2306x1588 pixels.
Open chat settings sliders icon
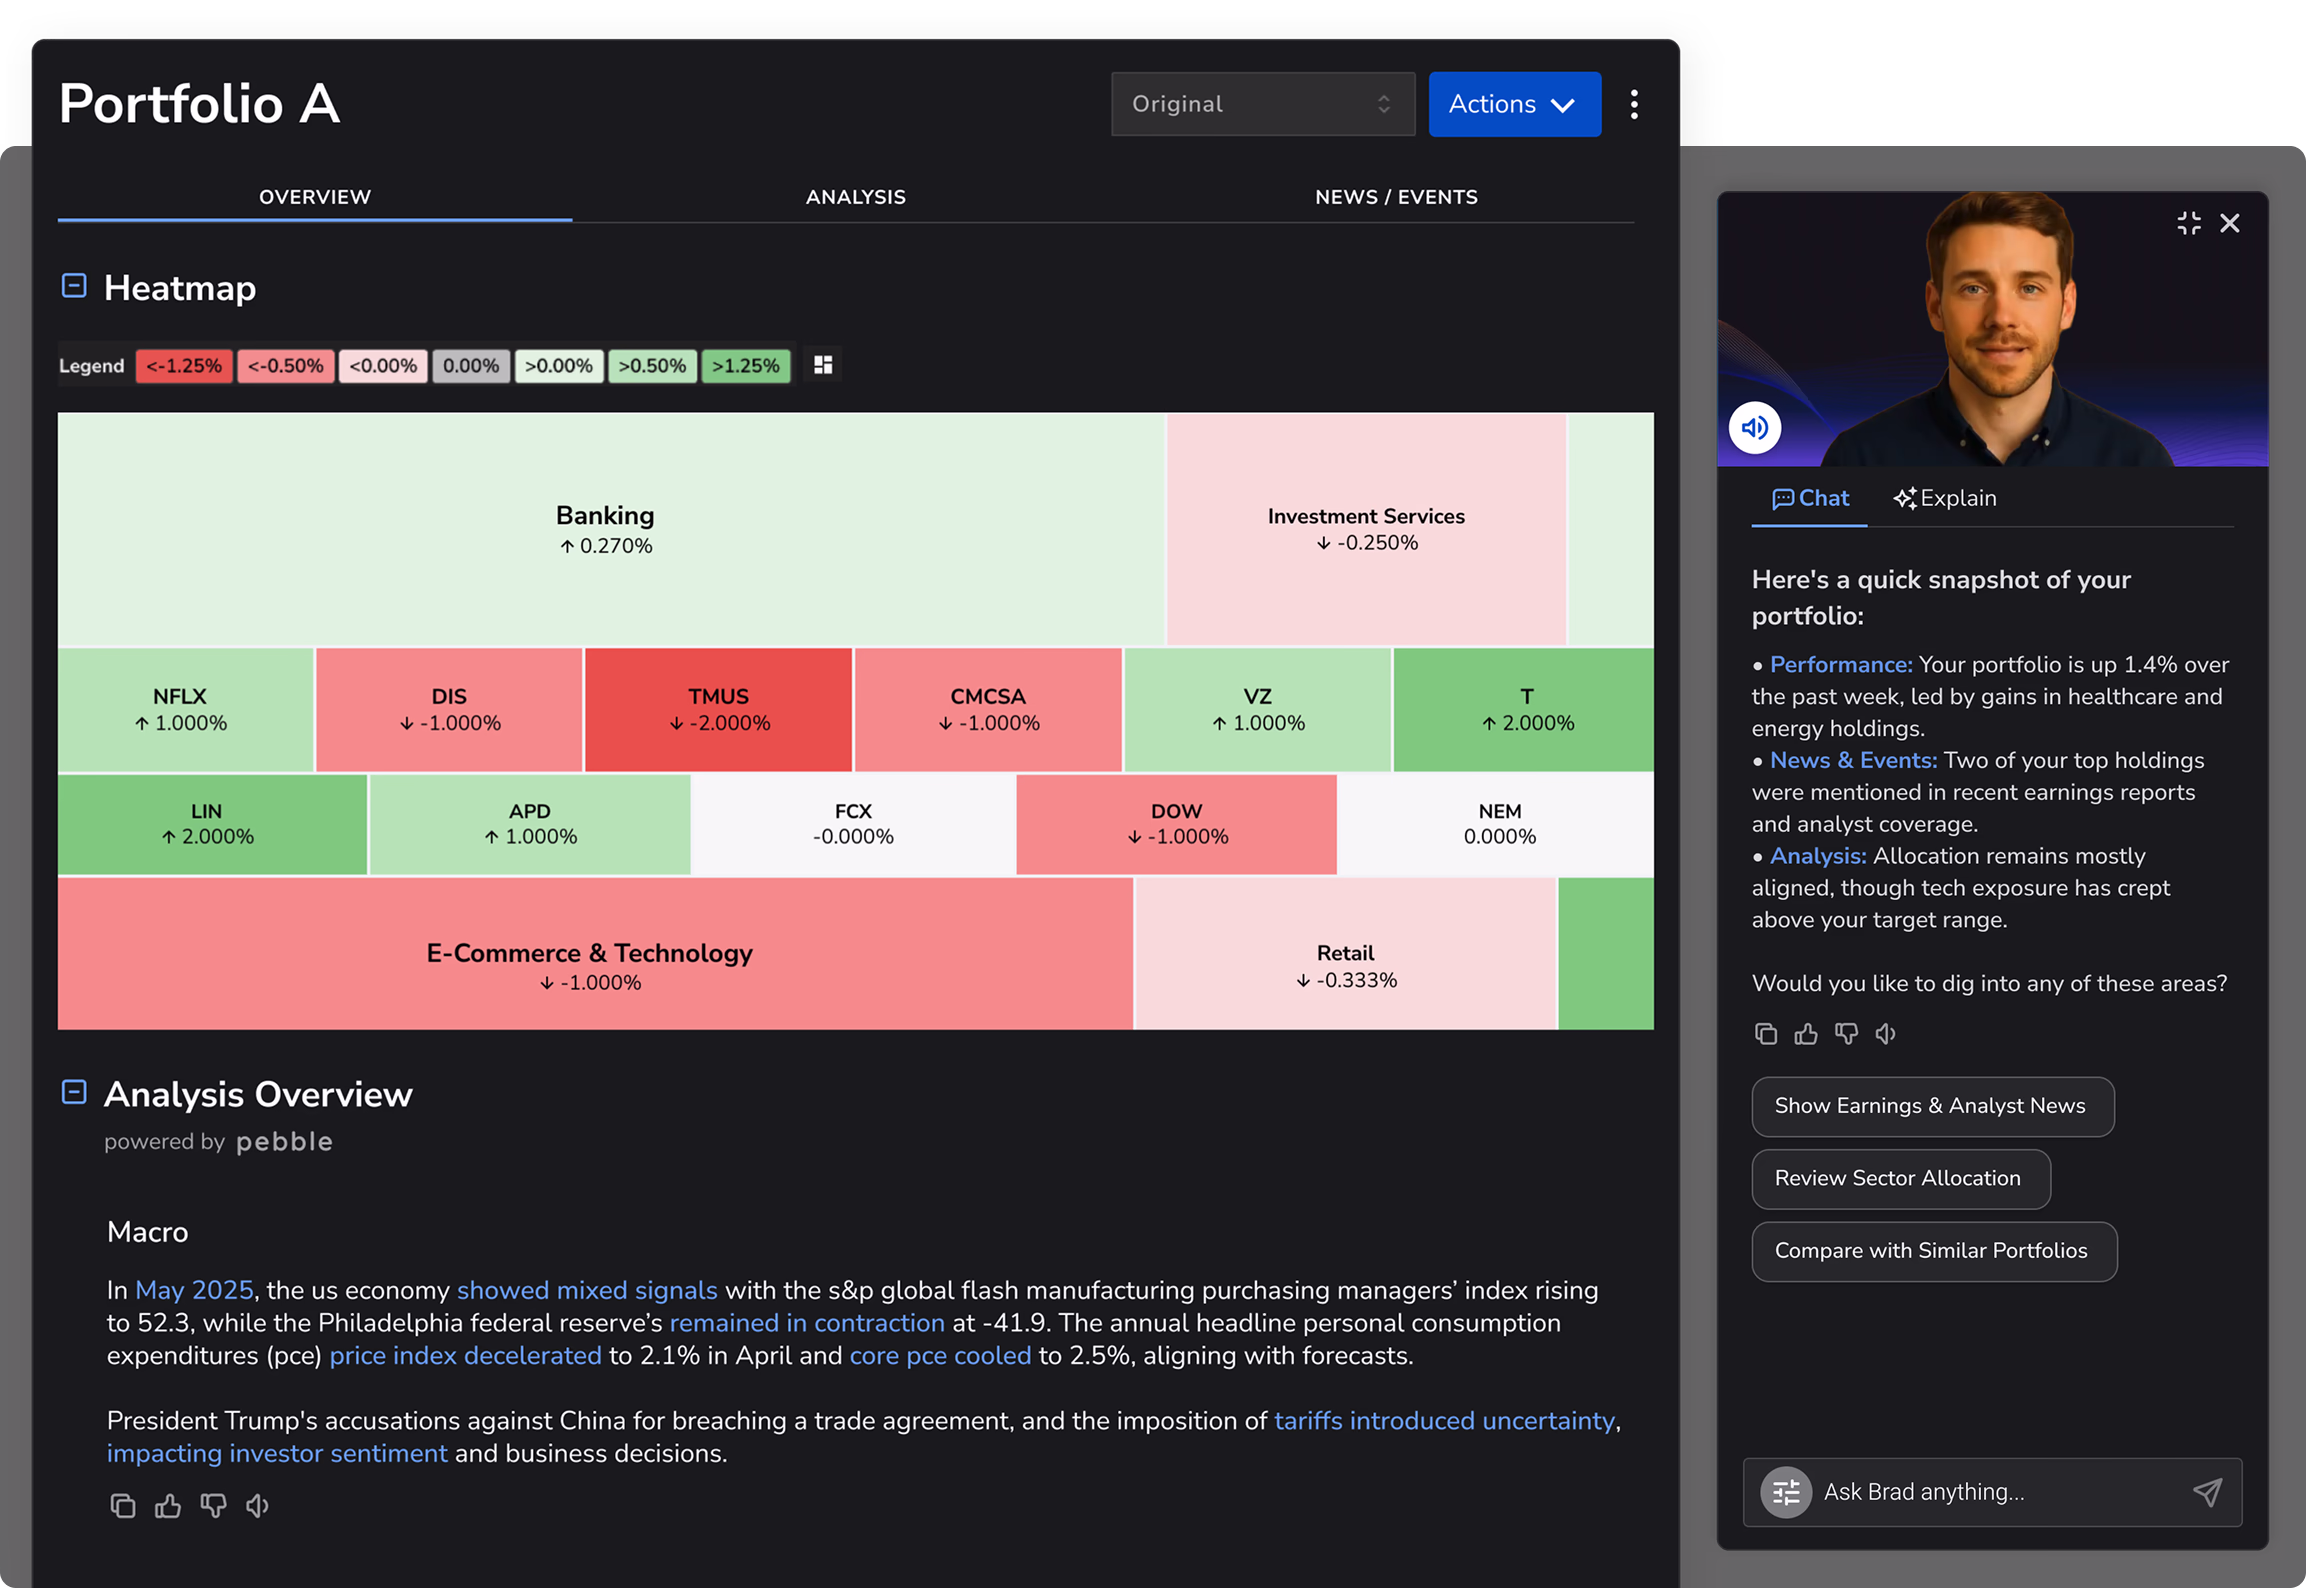click(1786, 1492)
